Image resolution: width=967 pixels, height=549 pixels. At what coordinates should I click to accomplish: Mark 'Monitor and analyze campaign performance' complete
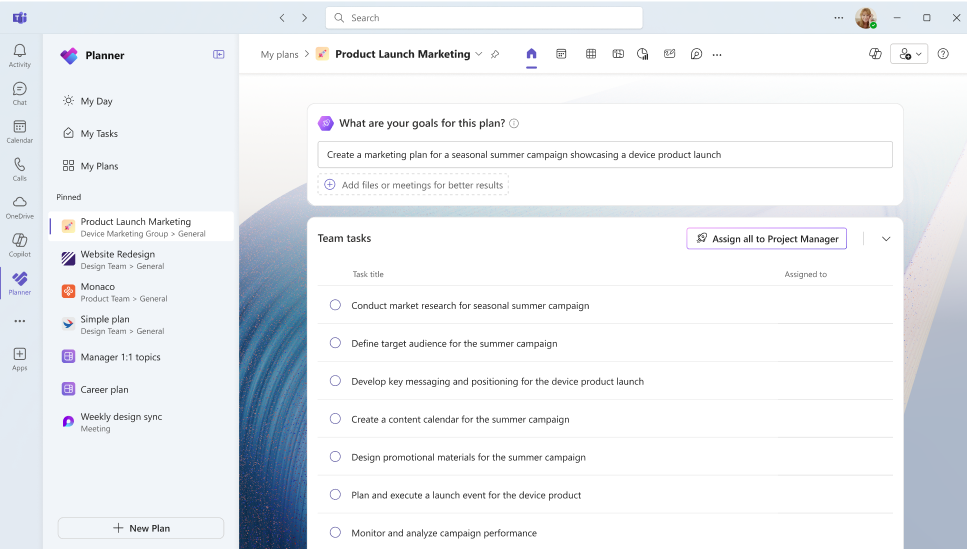335,532
